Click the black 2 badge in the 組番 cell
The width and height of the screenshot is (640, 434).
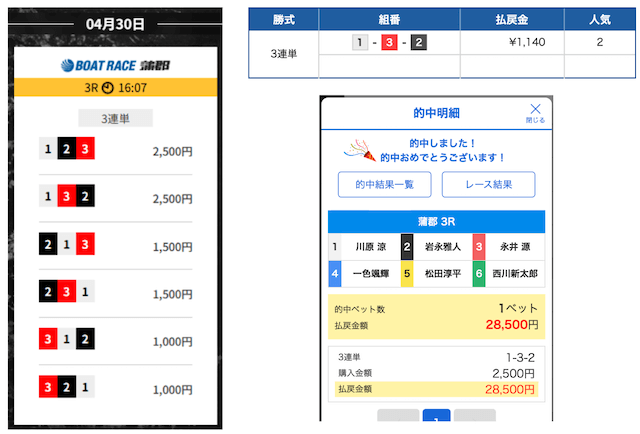pos(419,42)
